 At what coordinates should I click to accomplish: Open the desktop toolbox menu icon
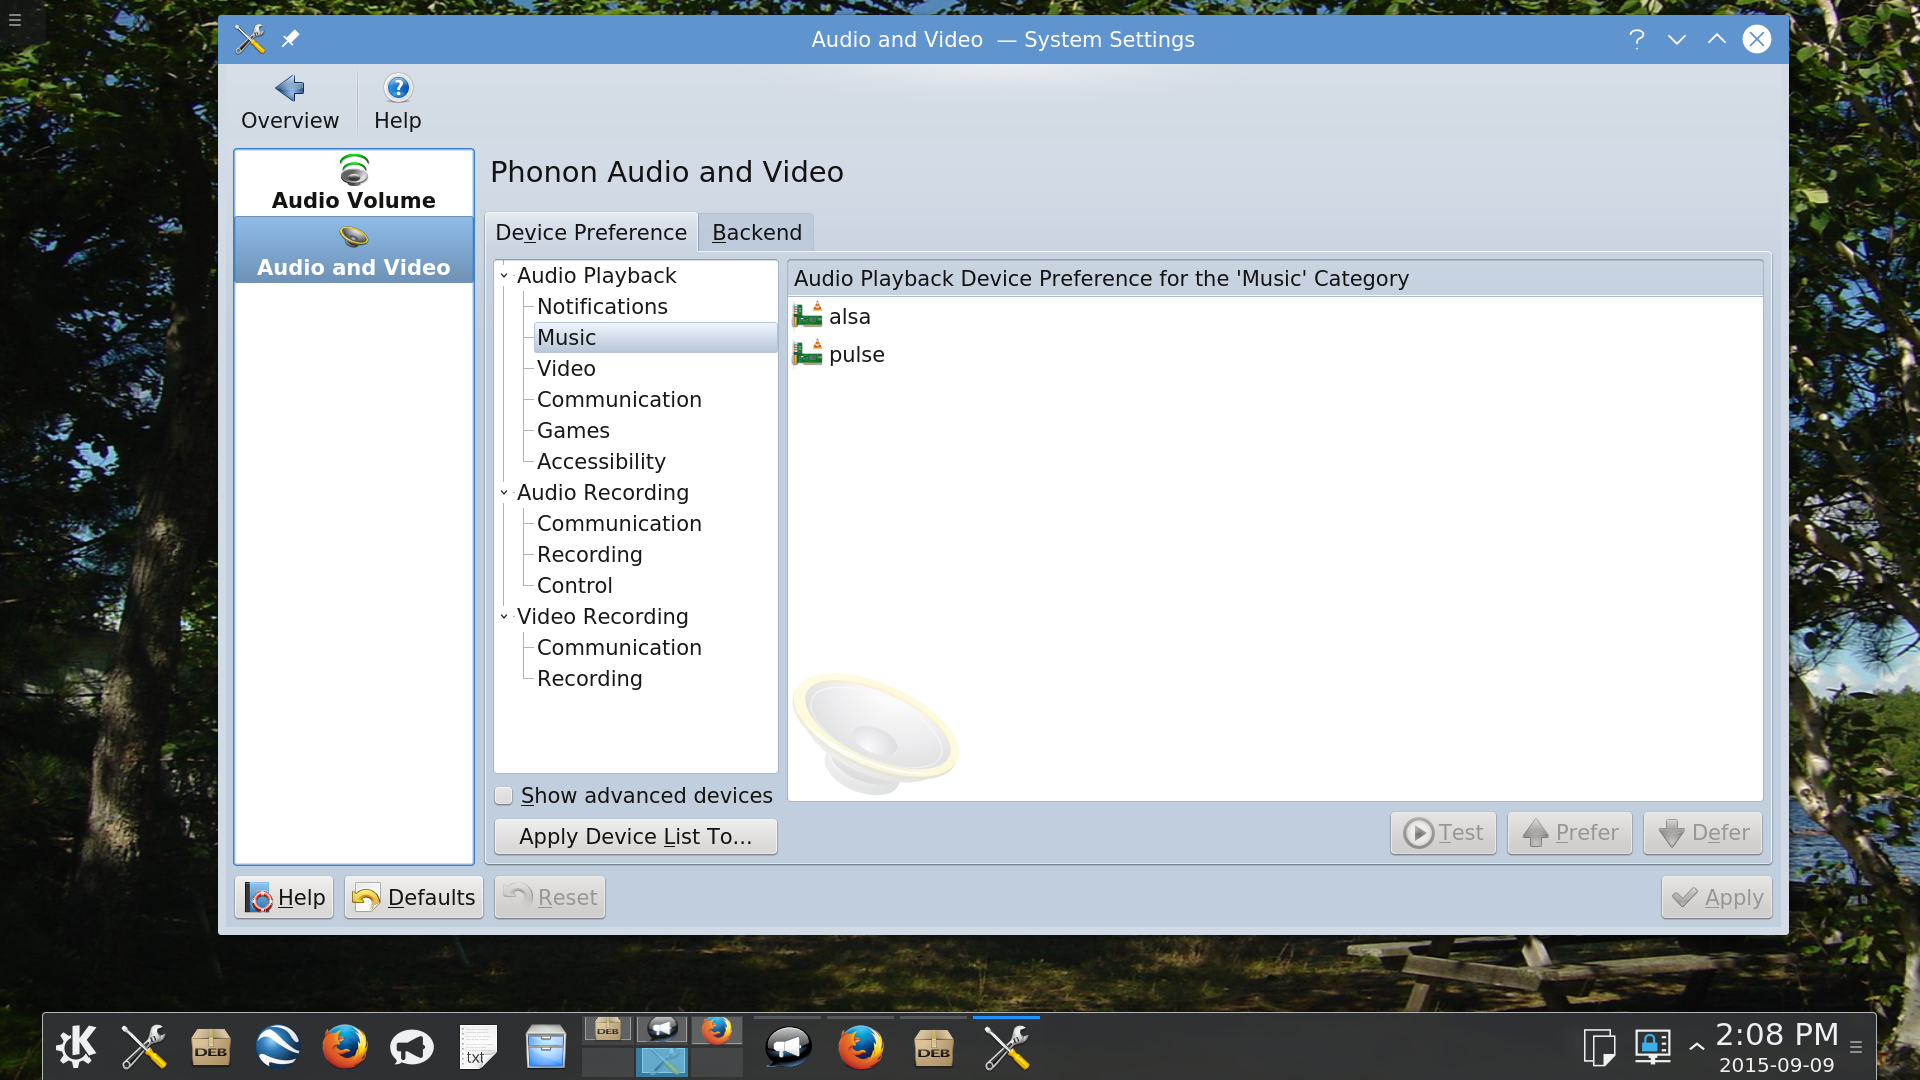15,20
